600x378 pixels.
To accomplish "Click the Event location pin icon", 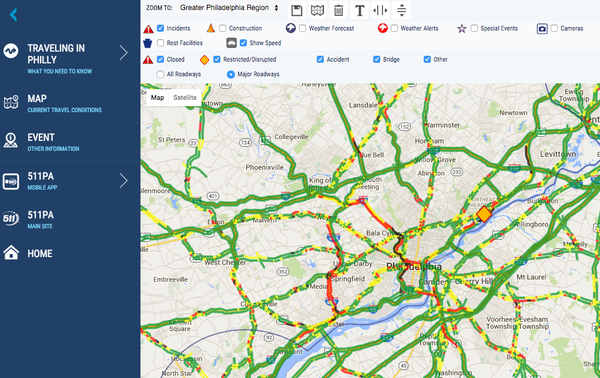I will (11, 140).
